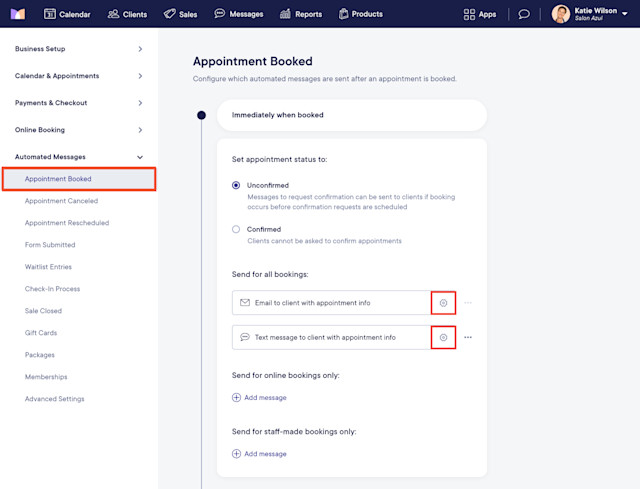Screen dimensions: 640x489
Task: Click Business Setup label in sidebar
Action: 40,49
